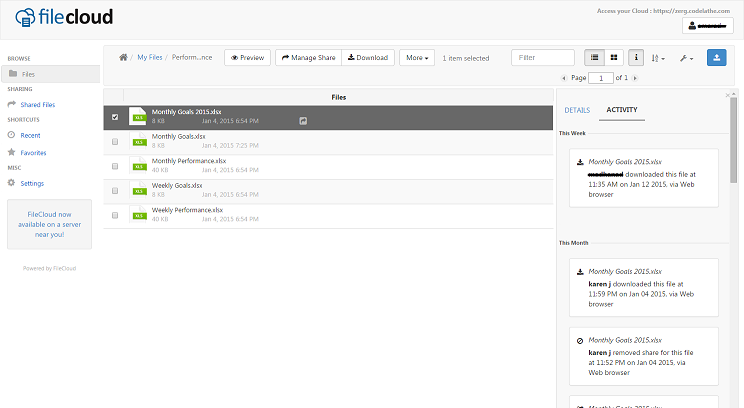Click the share indicator on Monthly Goals 2015.xlsx
Screen dimensions: 744x408
(303, 121)
